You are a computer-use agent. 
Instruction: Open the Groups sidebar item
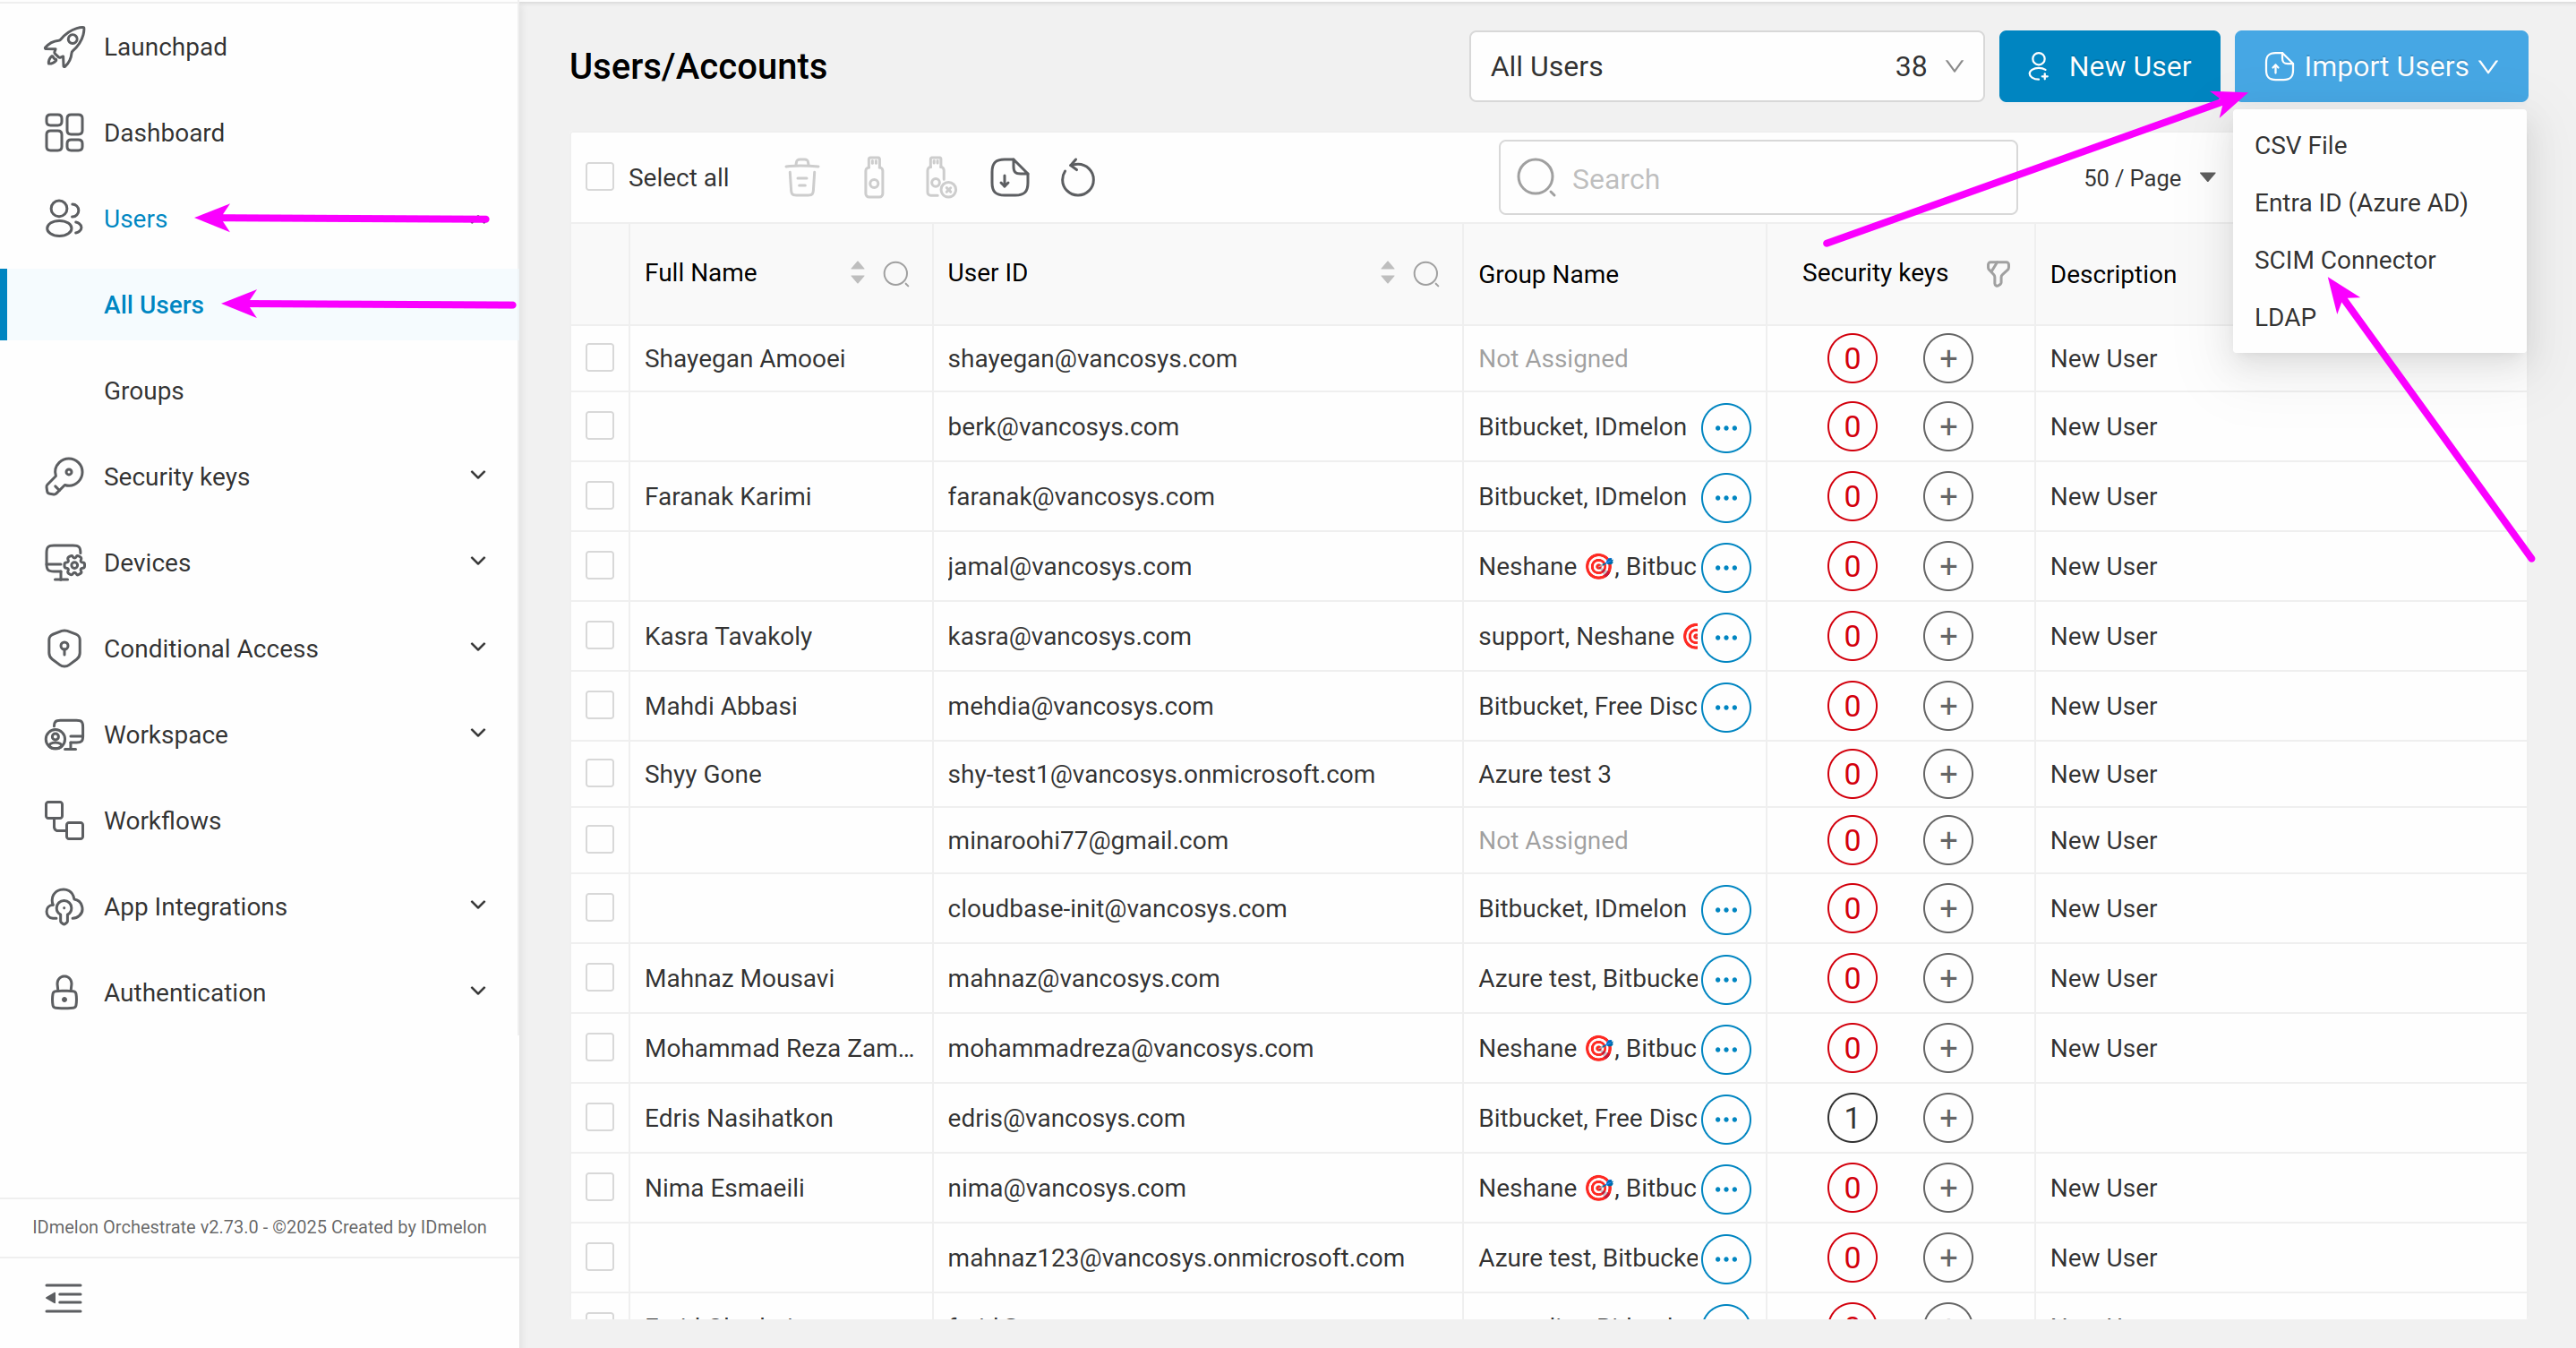144,391
